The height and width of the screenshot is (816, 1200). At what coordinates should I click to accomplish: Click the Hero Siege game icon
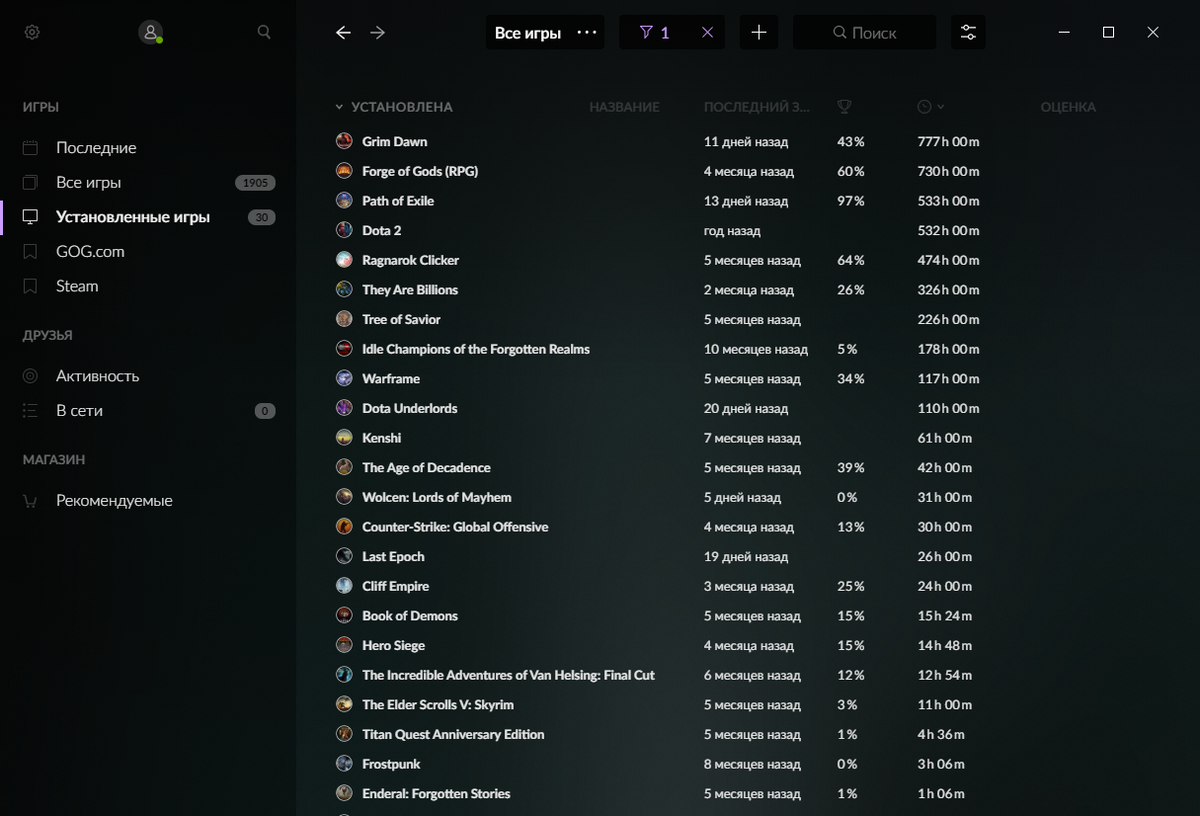(x=344, y=645)
